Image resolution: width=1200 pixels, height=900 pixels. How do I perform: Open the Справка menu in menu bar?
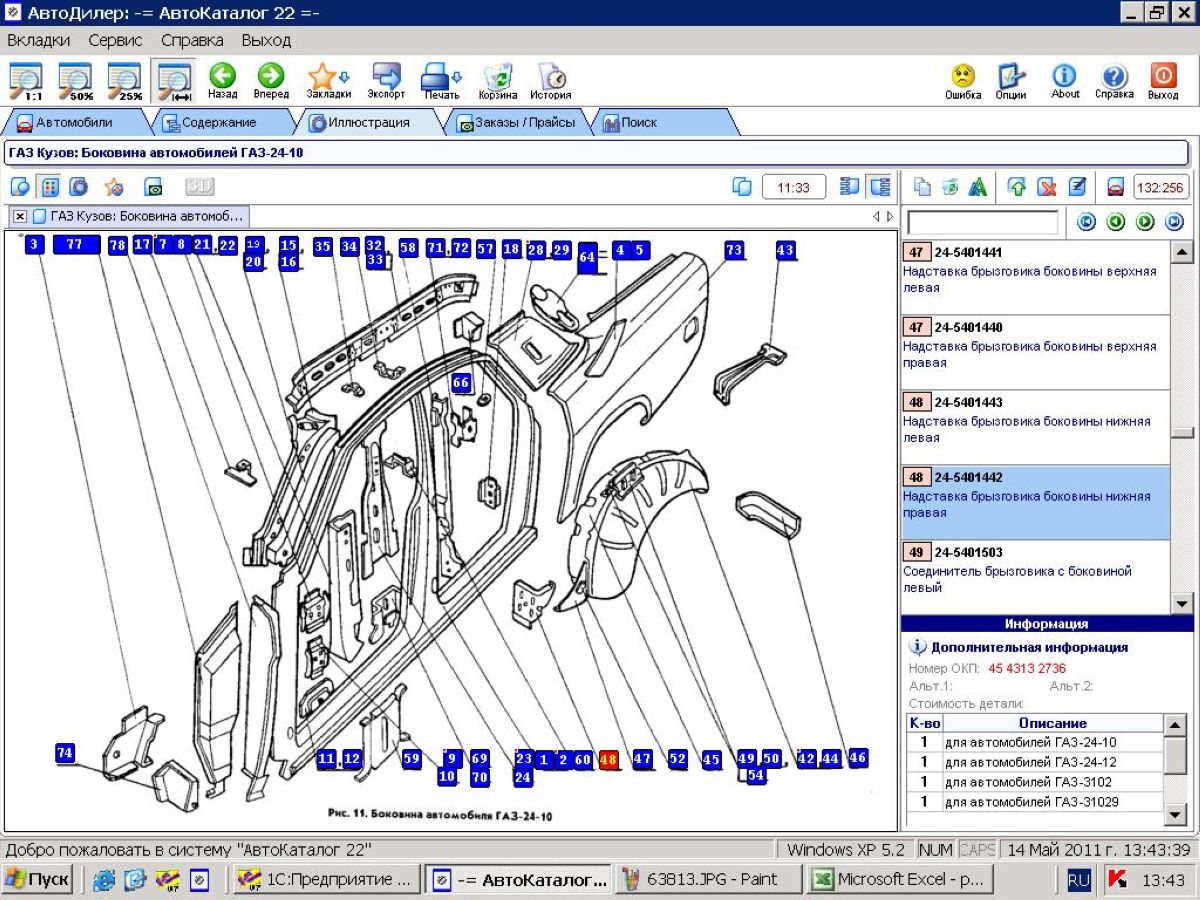[192, 41]
